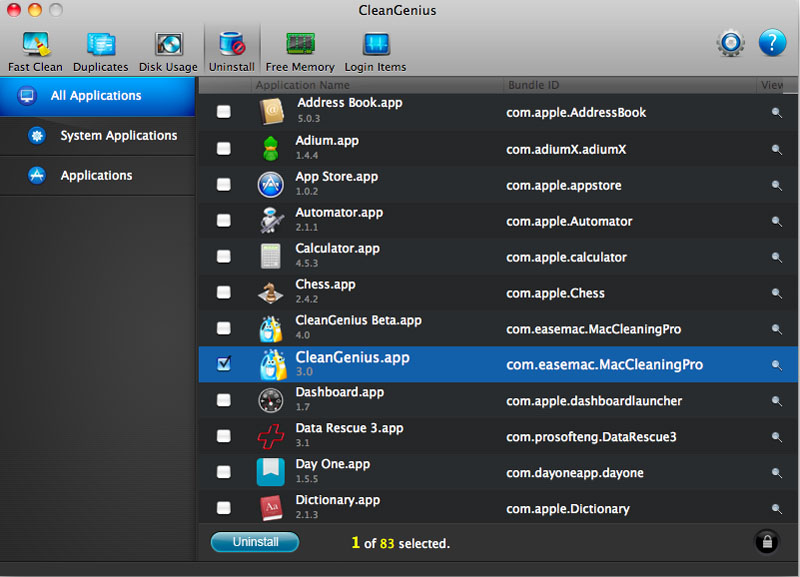Check the Automator.app checkbox
The image size is (800, 577).
coord(223,220)
